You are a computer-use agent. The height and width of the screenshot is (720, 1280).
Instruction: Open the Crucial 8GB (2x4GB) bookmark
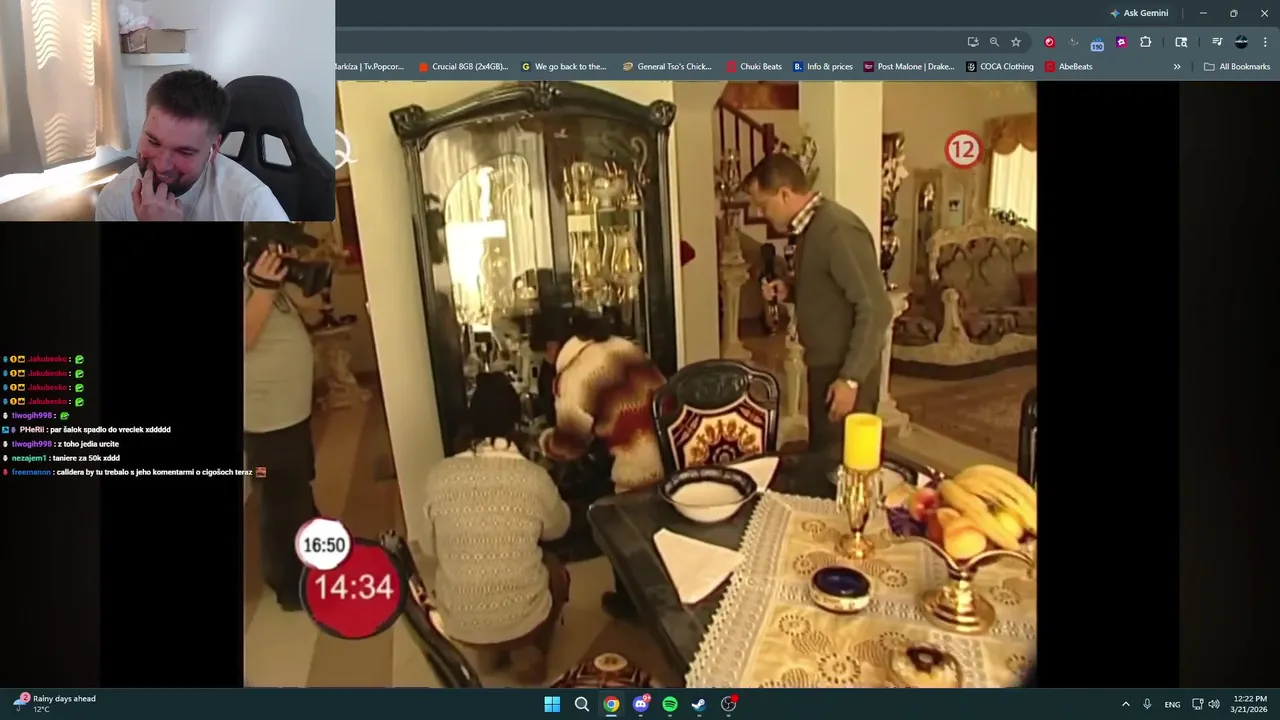[x=463, y=67]
